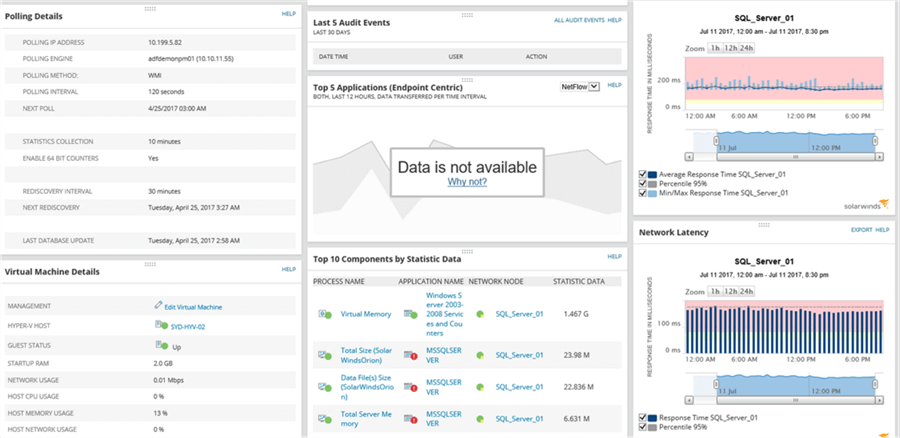Toggle Percentile 95% checkbox in Network Latency
The width and height of the screenshot is (900, 438).
click(x=643, y=428)
